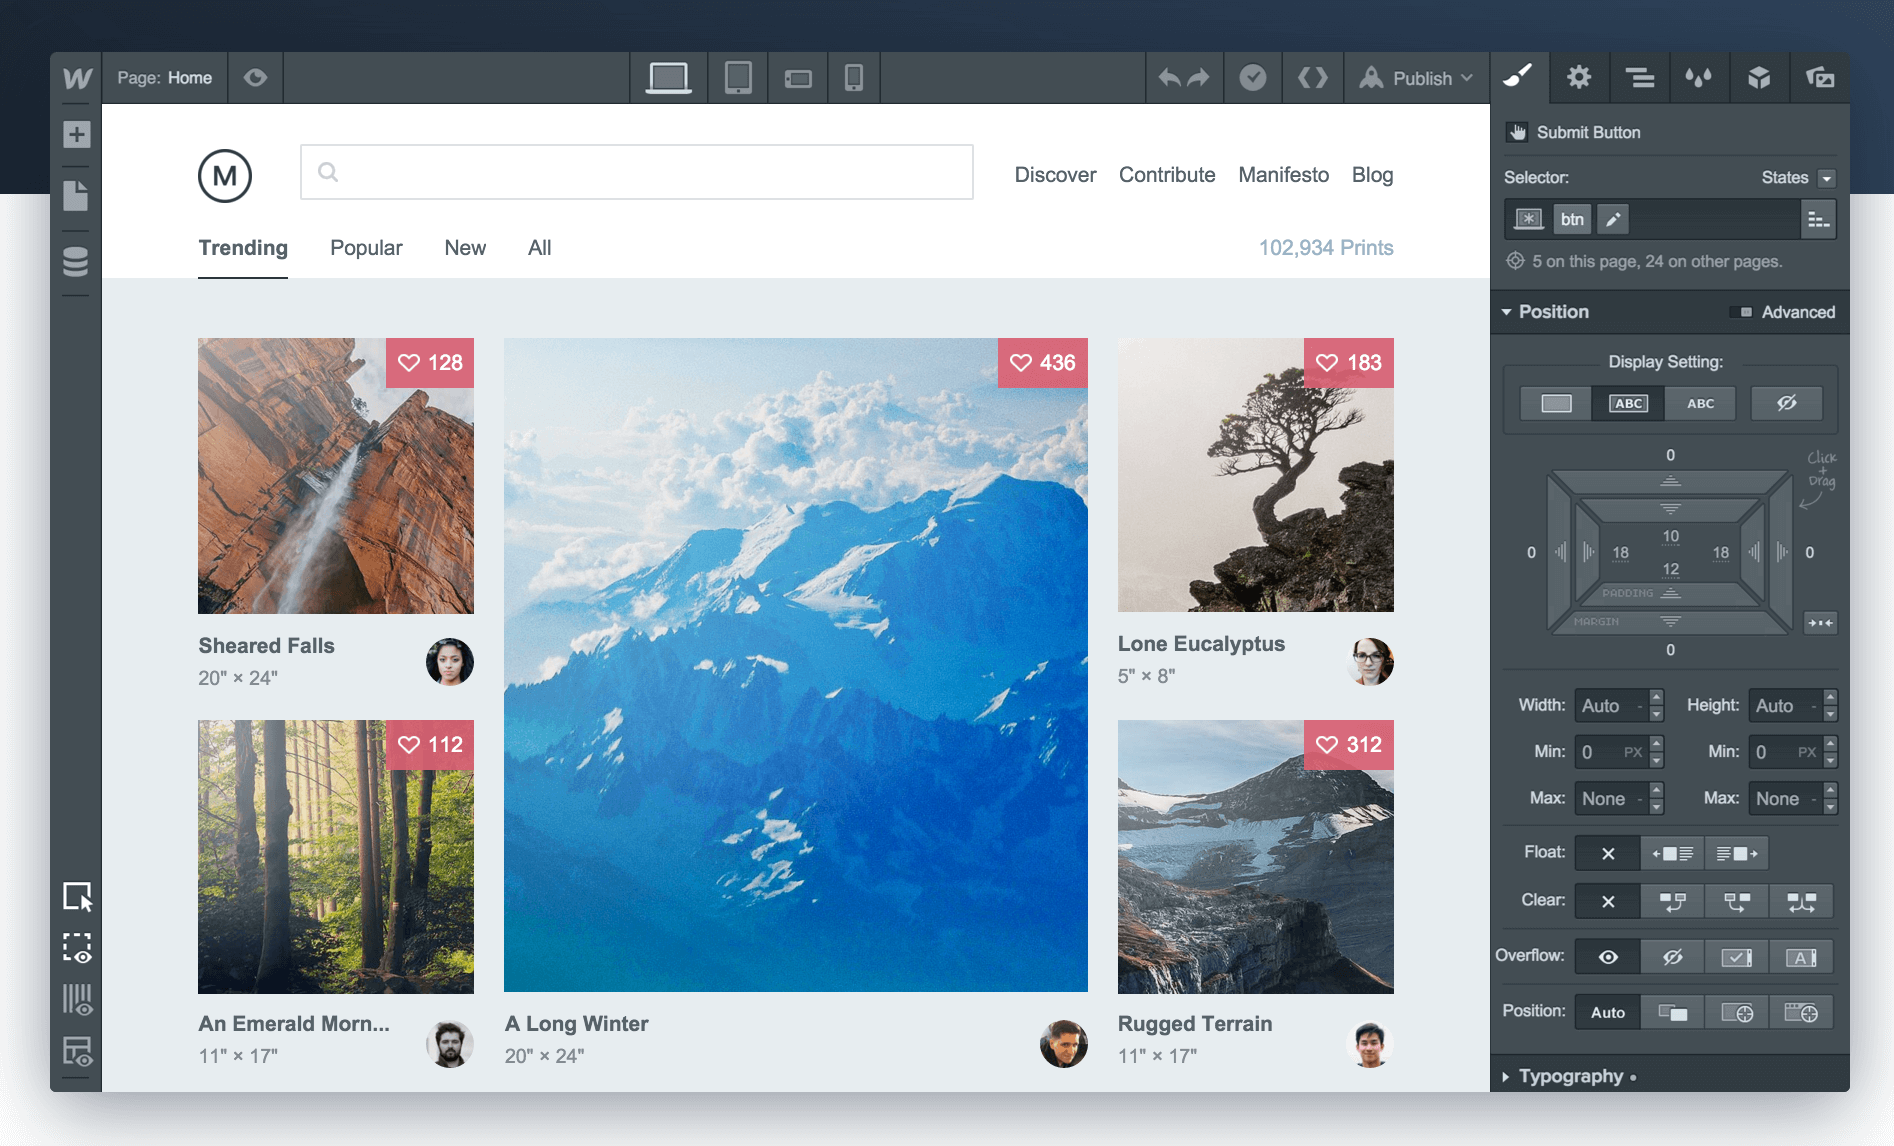Screen dimensions: 1894x1146
Task: Switch to tablet preview mode
Action: (x=738, y=77)
